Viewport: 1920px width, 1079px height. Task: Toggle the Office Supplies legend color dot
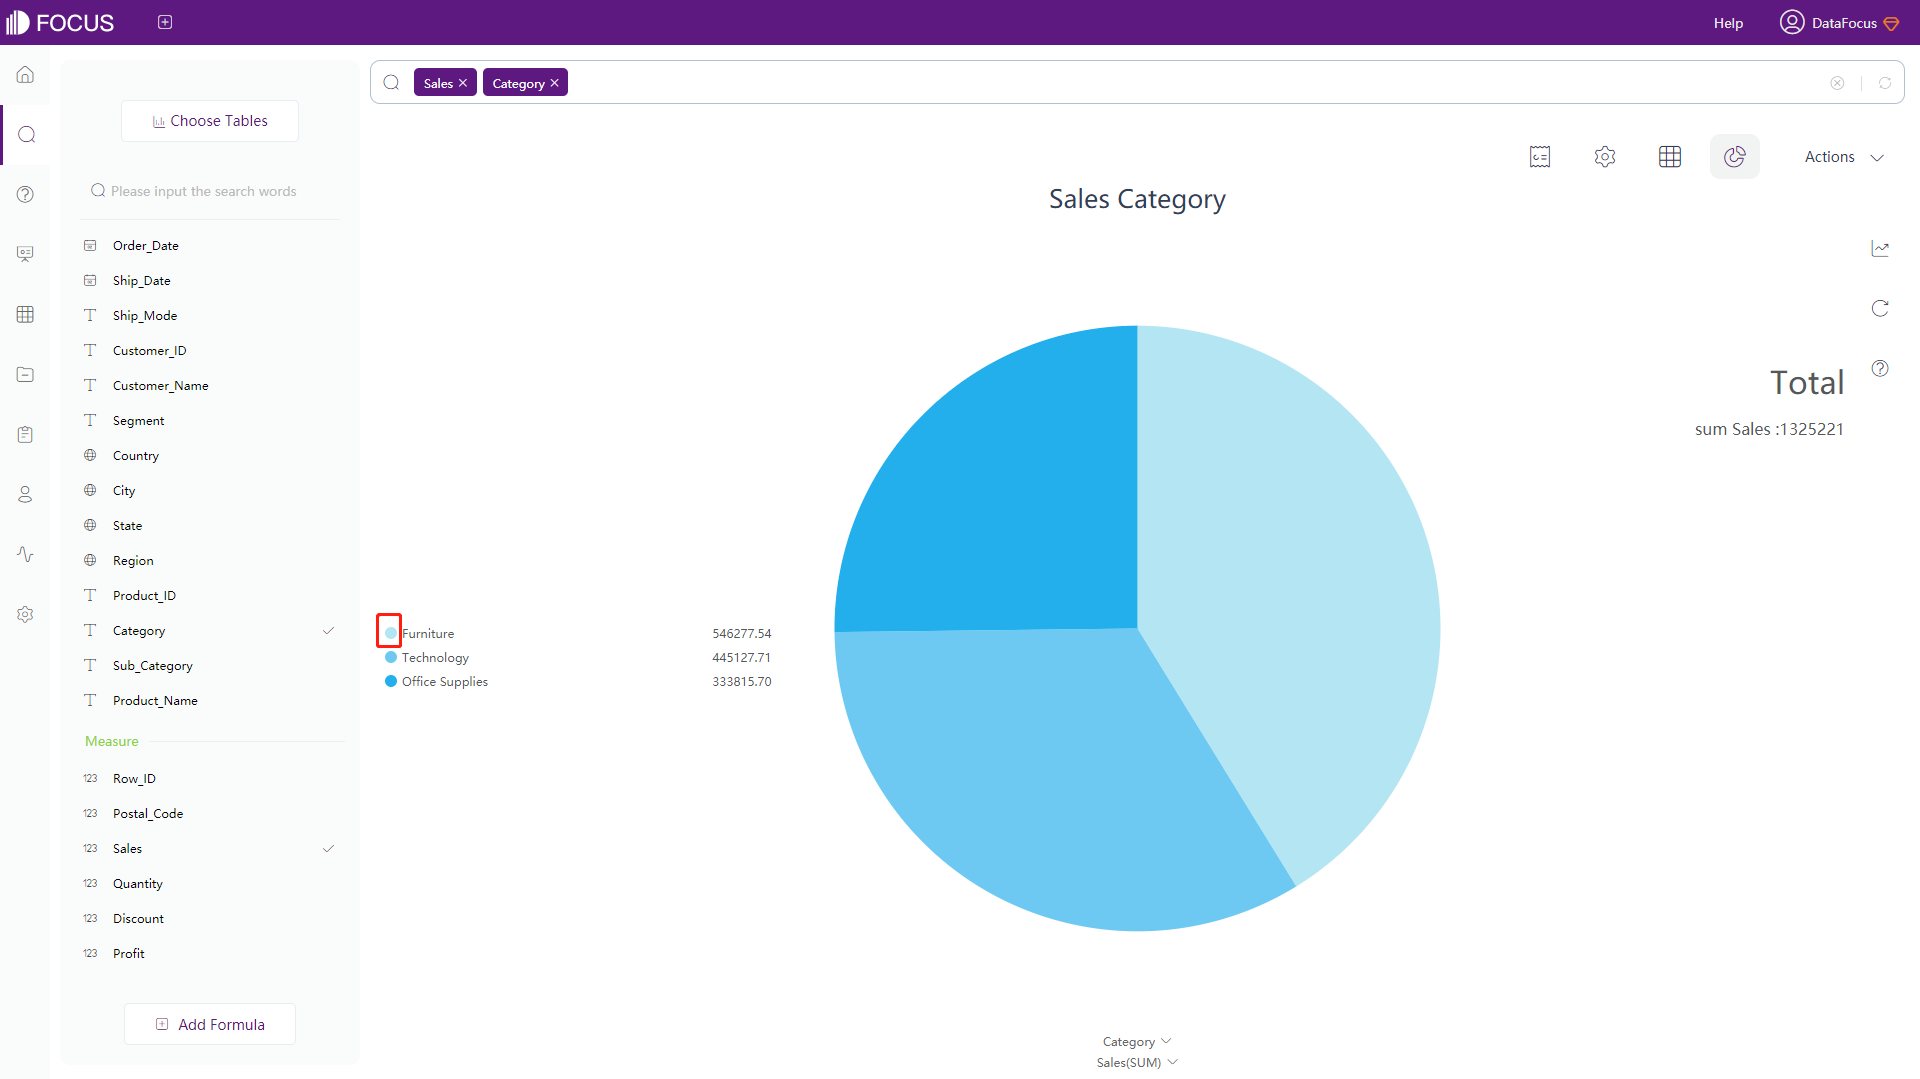pos(391,681)
